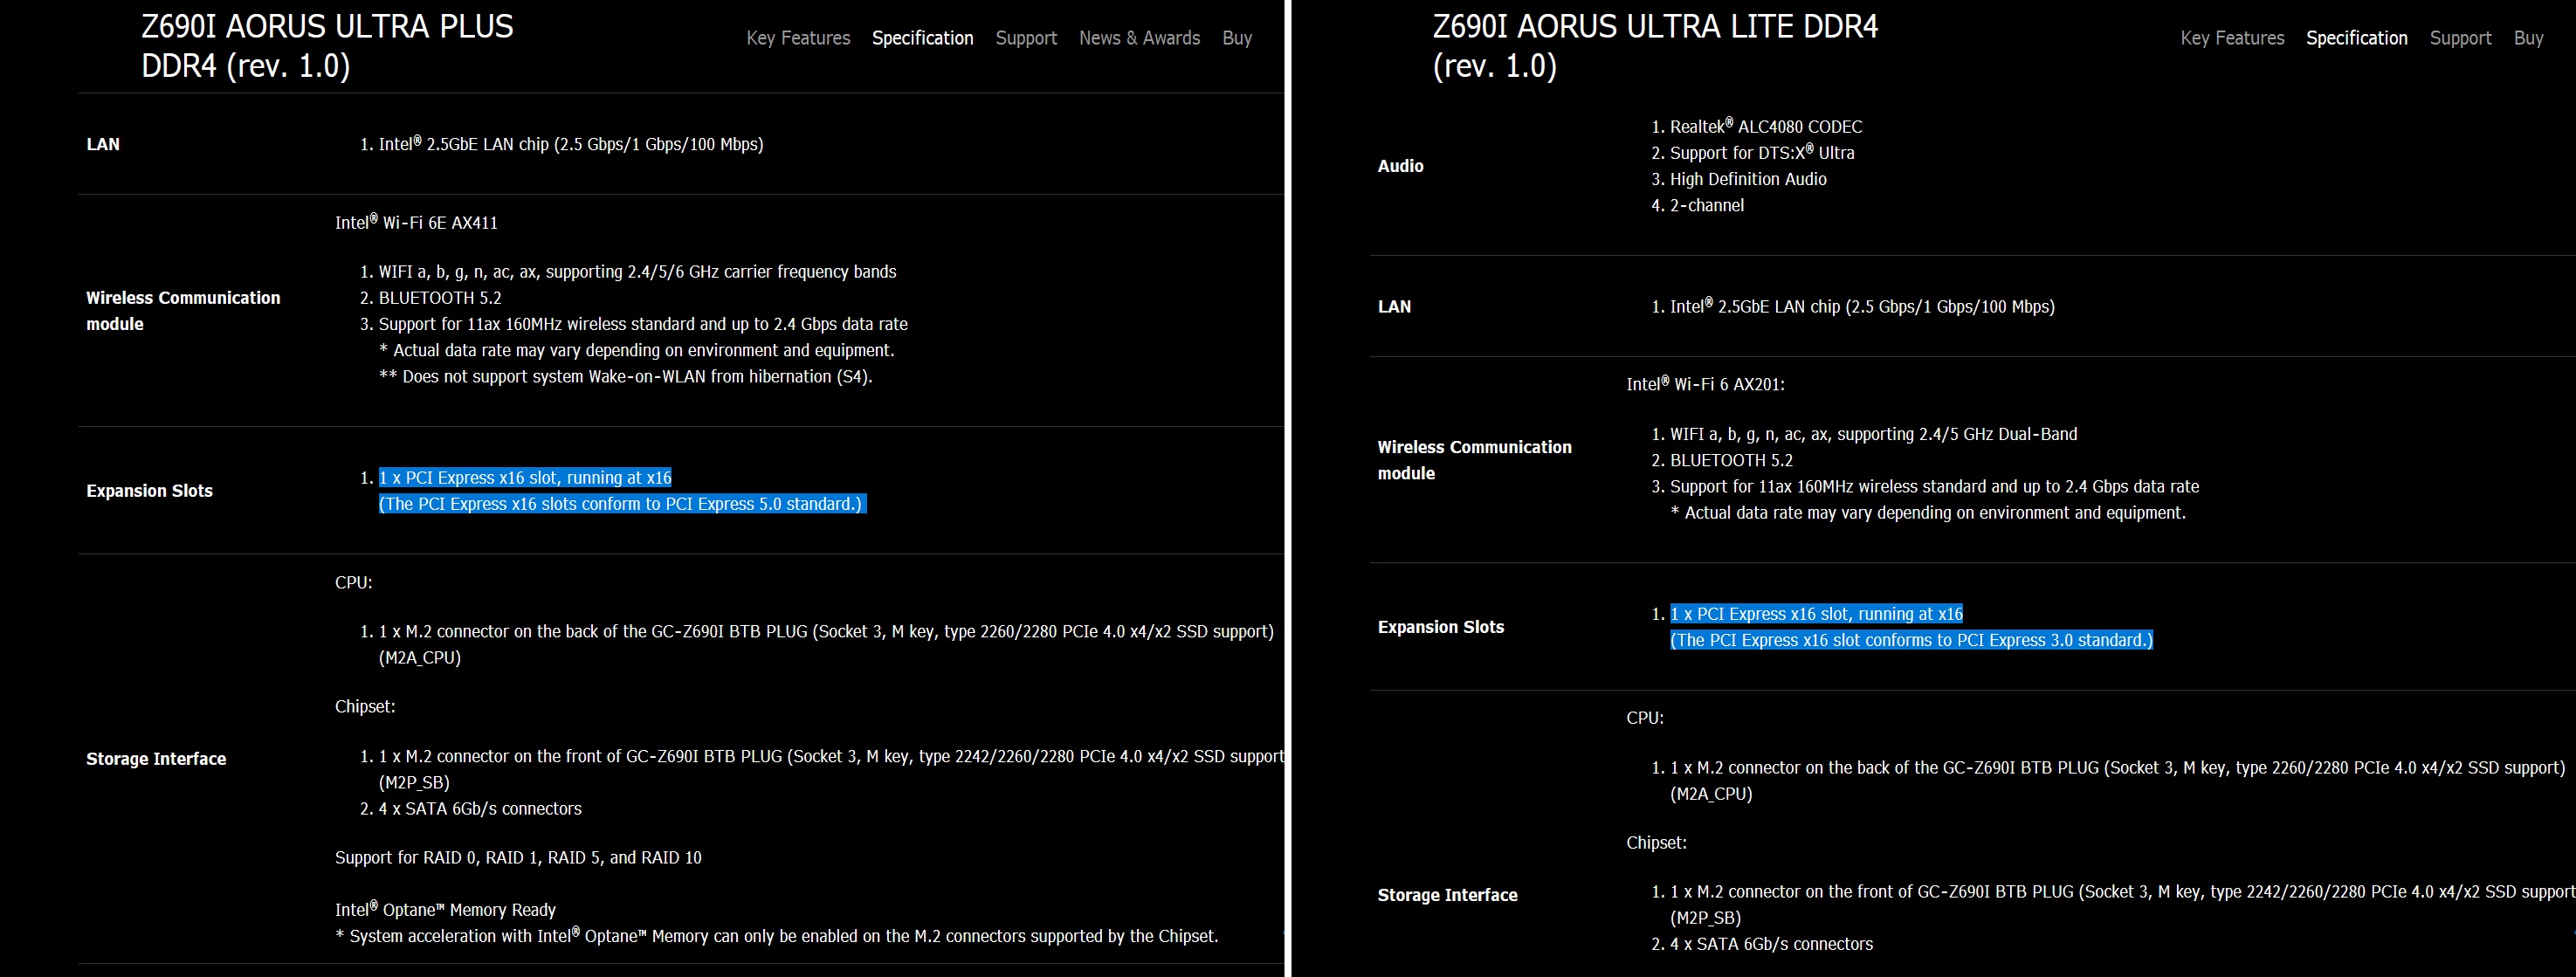The height and width of the screenshot is (977, 2576).
Task: Select Specification tab on ULTRA PLUS page
Action: [x=922, y=38]
